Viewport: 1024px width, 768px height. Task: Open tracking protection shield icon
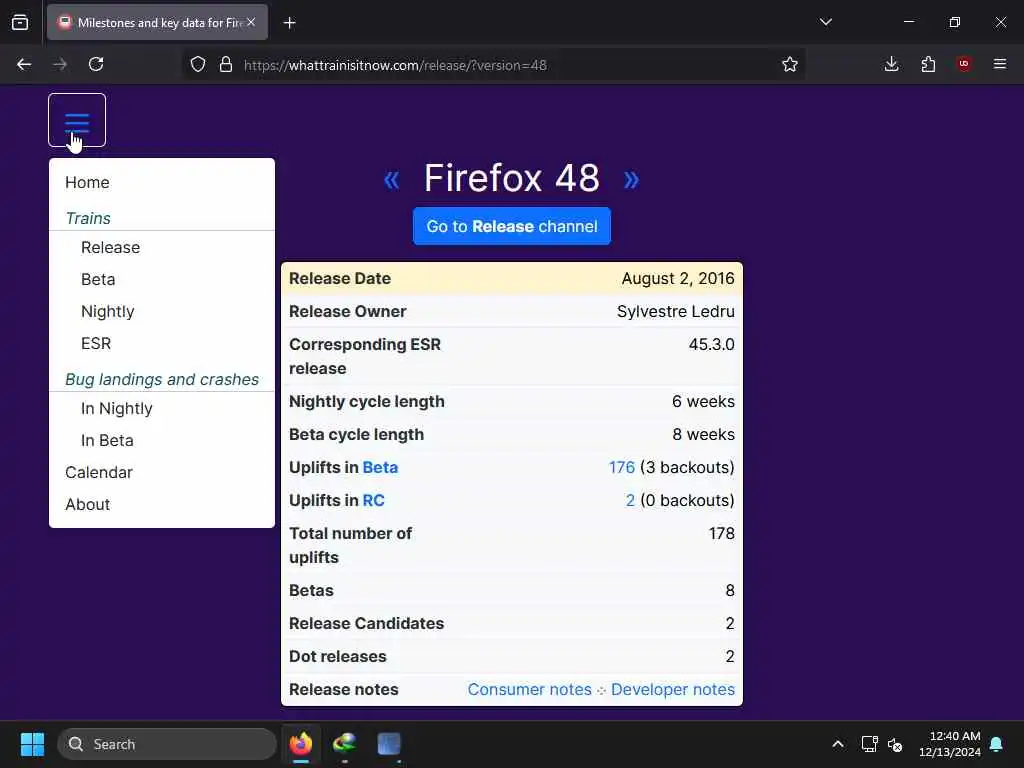pyautogui.click(x=198, y=65)
